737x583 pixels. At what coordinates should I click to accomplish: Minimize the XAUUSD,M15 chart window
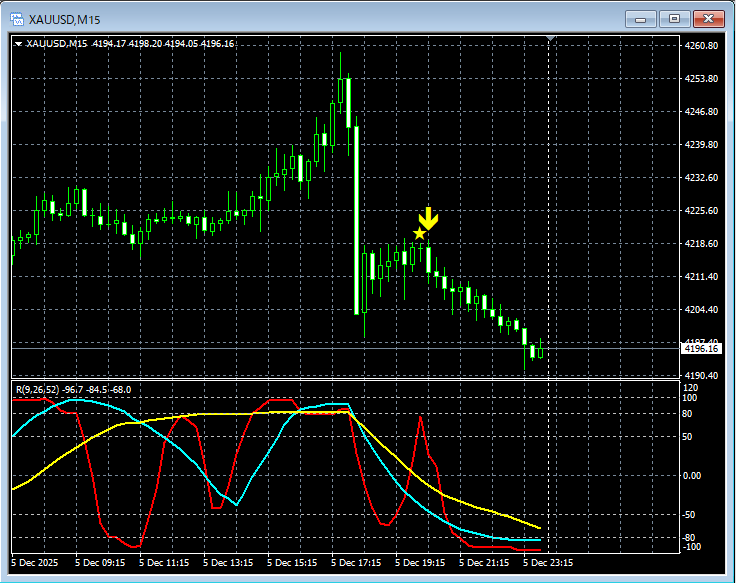[x=643, y=18]
